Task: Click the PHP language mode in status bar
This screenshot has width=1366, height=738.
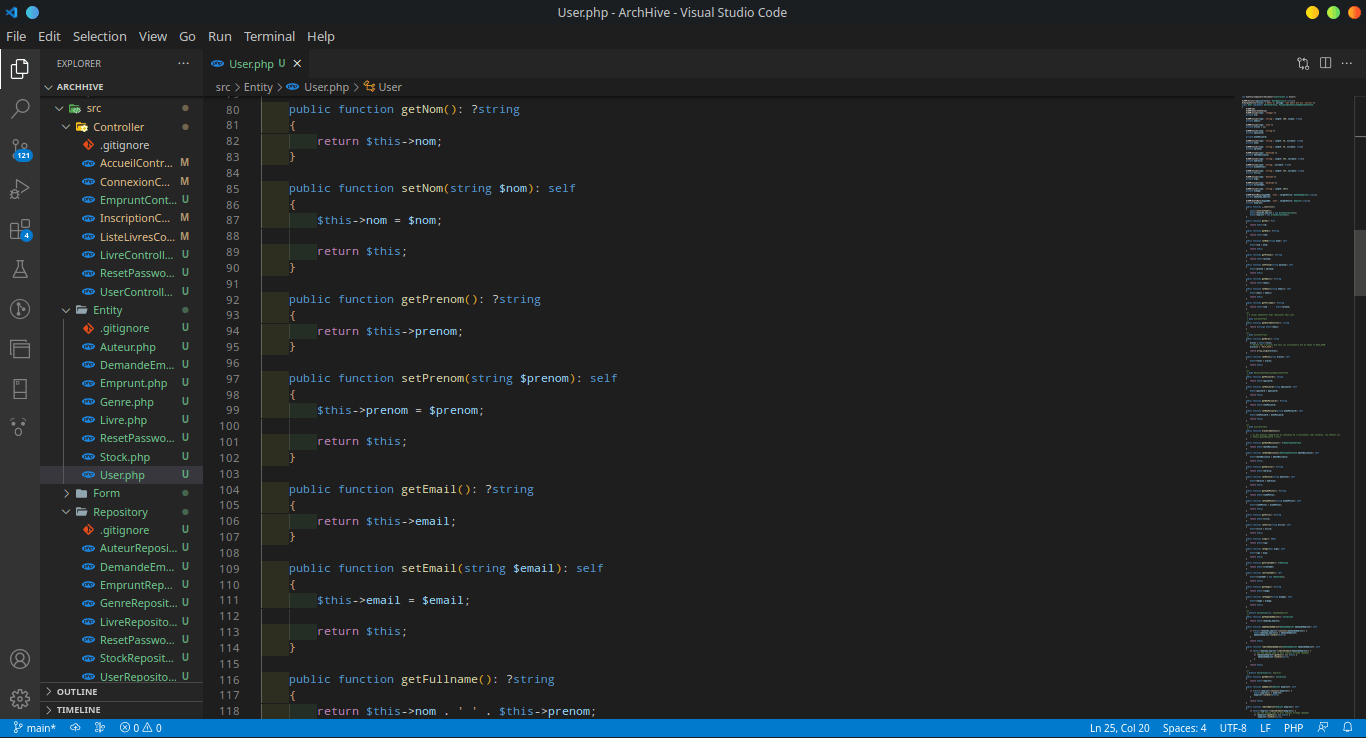Action: pos(1293,728)
